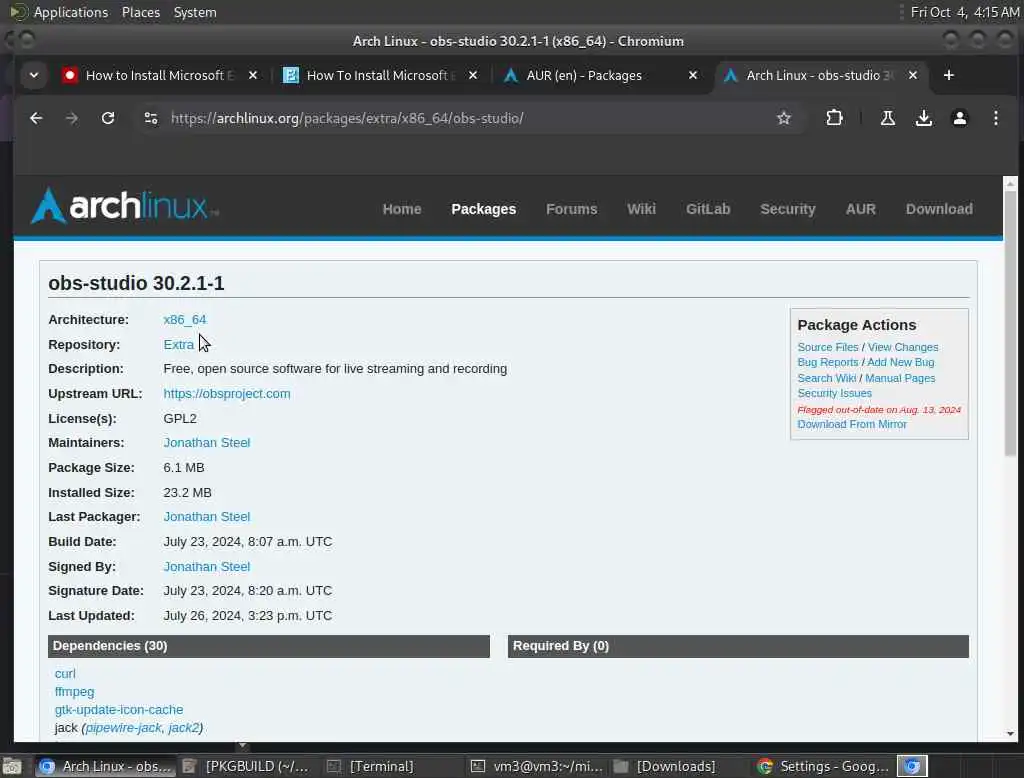1024x778 pixels.
Task: Open the System menu in top panel
Action: point(195,12)
